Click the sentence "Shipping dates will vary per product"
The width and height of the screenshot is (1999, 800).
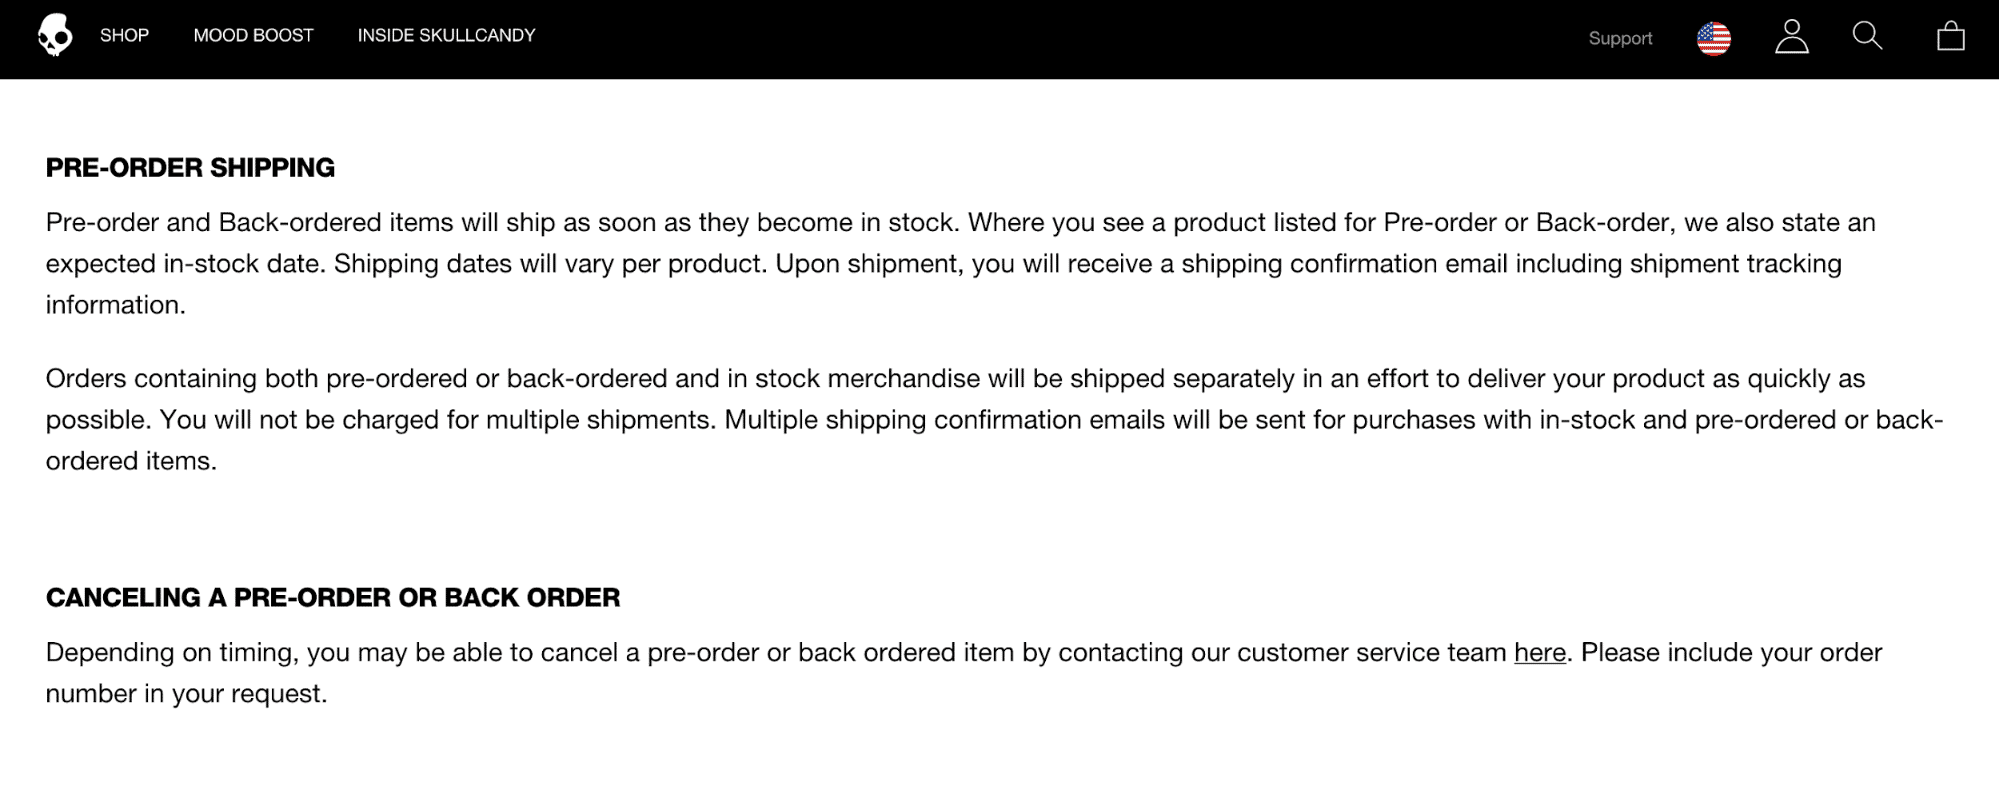click(549, 264)
